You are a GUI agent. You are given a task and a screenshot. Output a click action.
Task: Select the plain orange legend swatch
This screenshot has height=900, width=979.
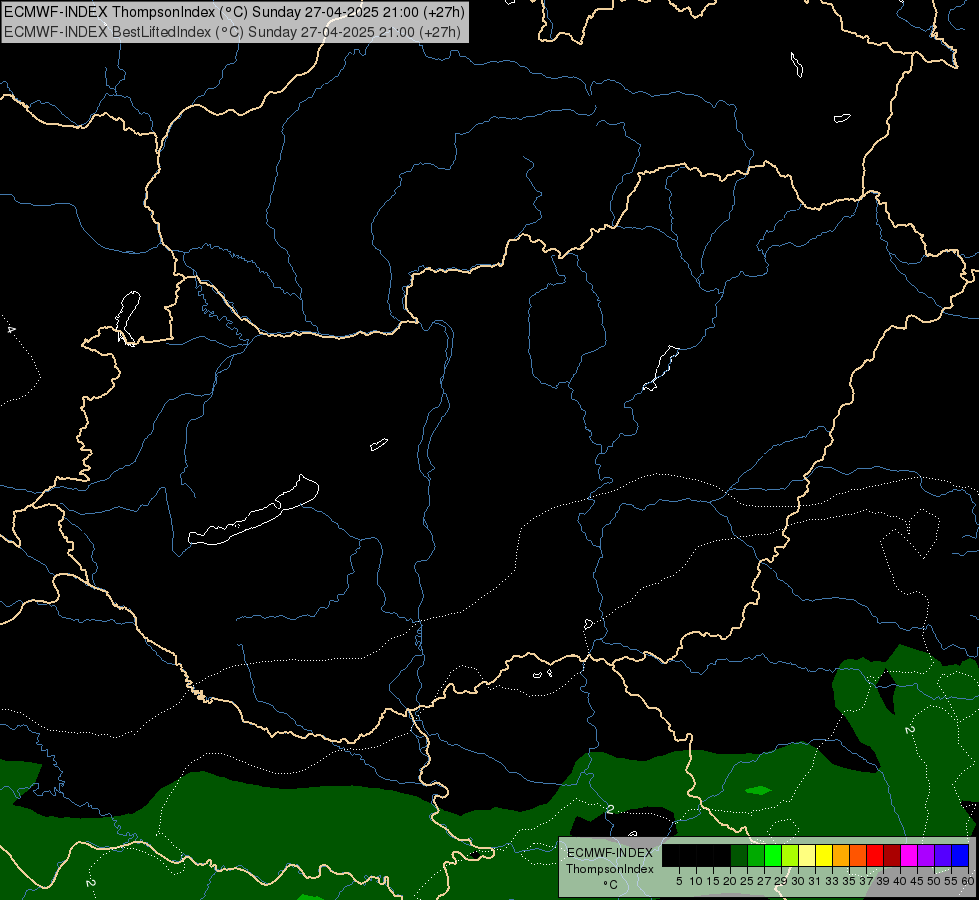pyautogui.click(x=841, y=855)
